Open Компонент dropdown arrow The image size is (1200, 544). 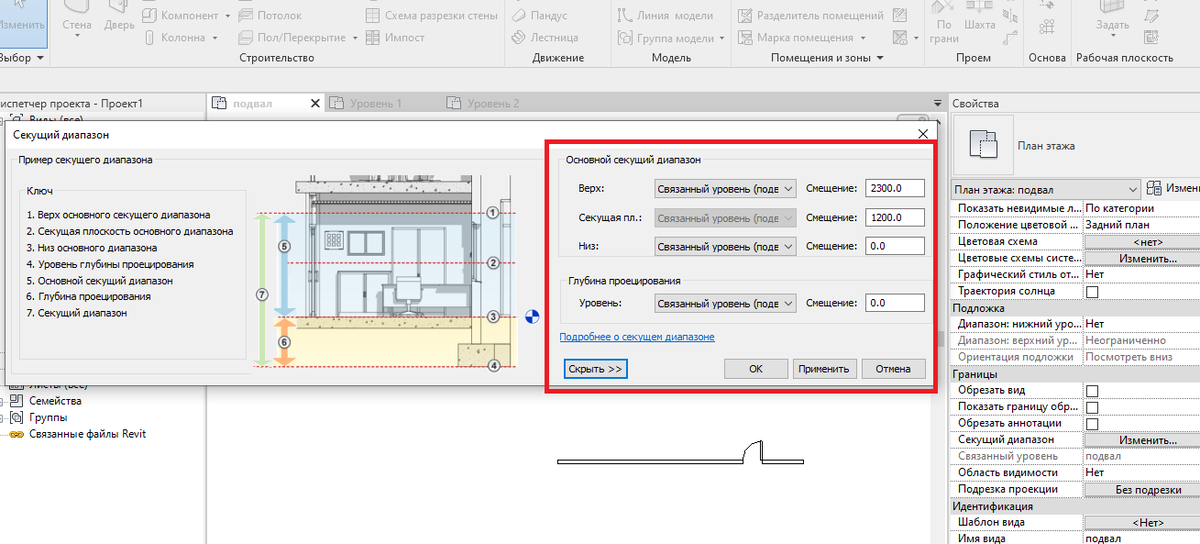coord(227,17)
